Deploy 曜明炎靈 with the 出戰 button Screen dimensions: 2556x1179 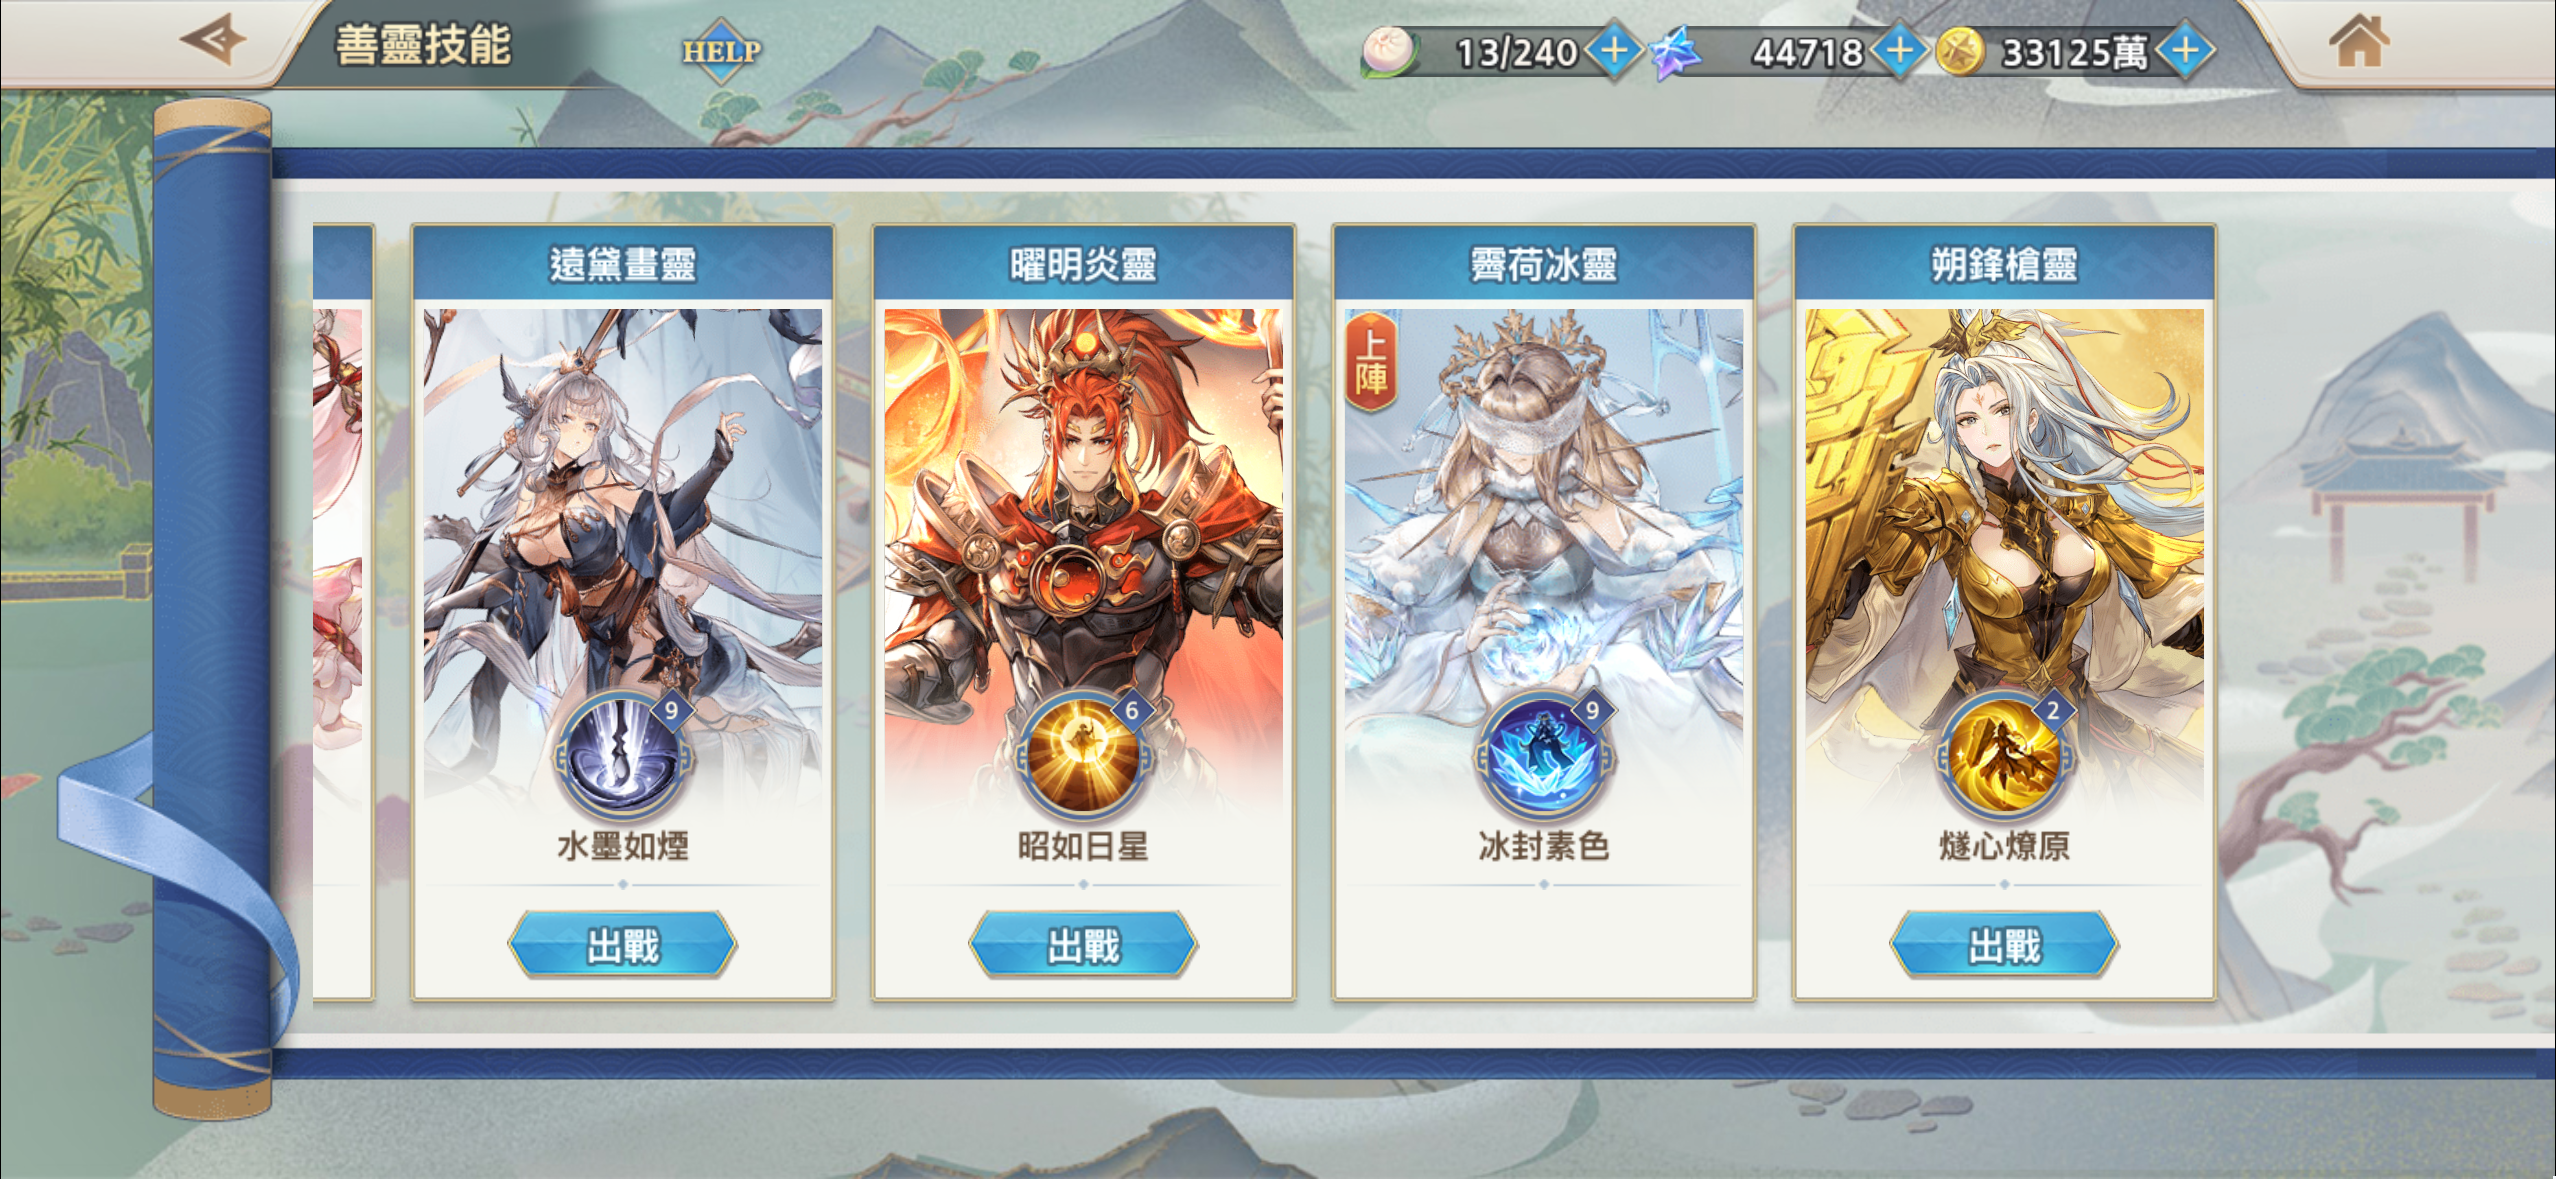click(1083, 944)
